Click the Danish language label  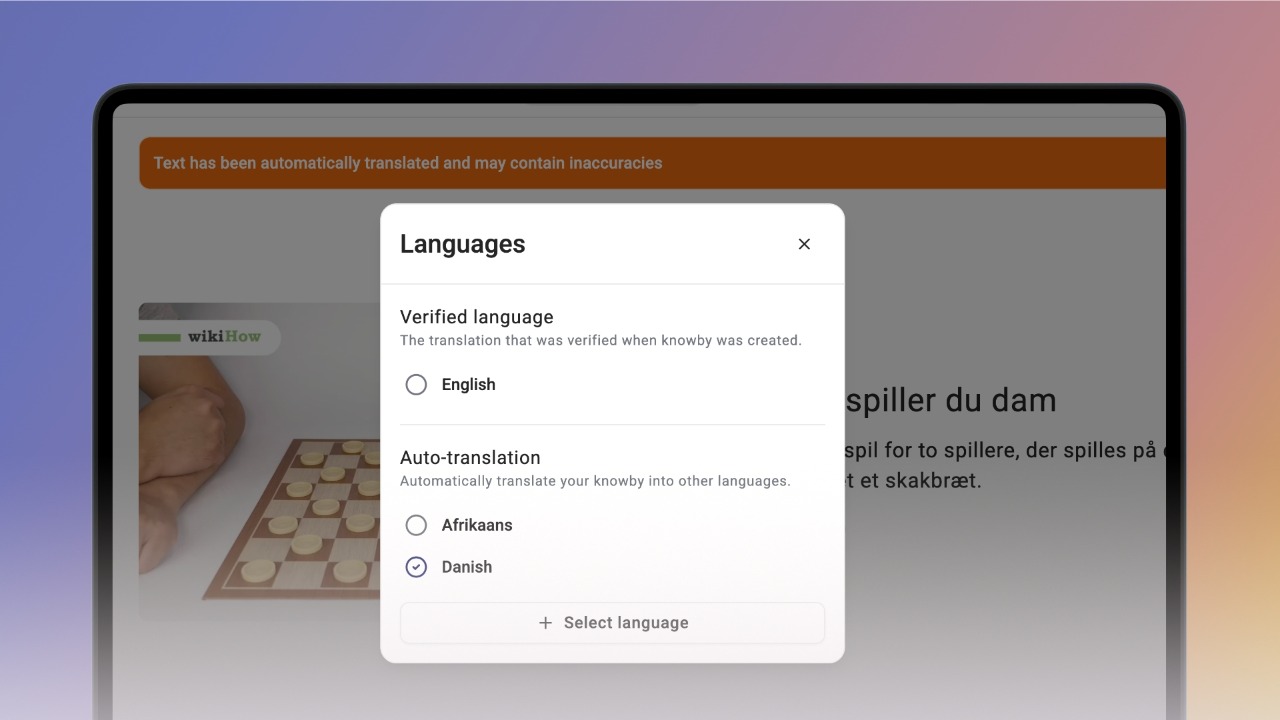pos(467,567)
